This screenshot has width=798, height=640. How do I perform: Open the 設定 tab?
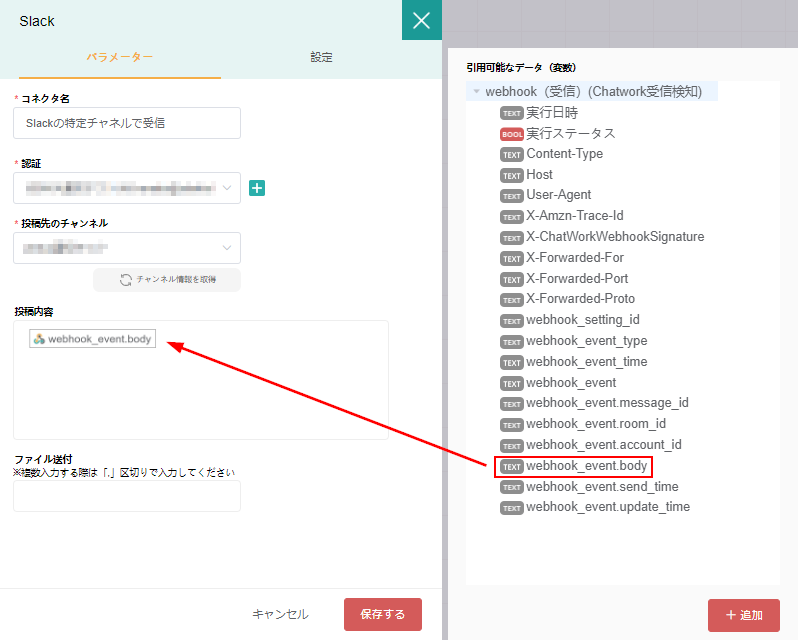pyautogui.click(x=321, y=57)
